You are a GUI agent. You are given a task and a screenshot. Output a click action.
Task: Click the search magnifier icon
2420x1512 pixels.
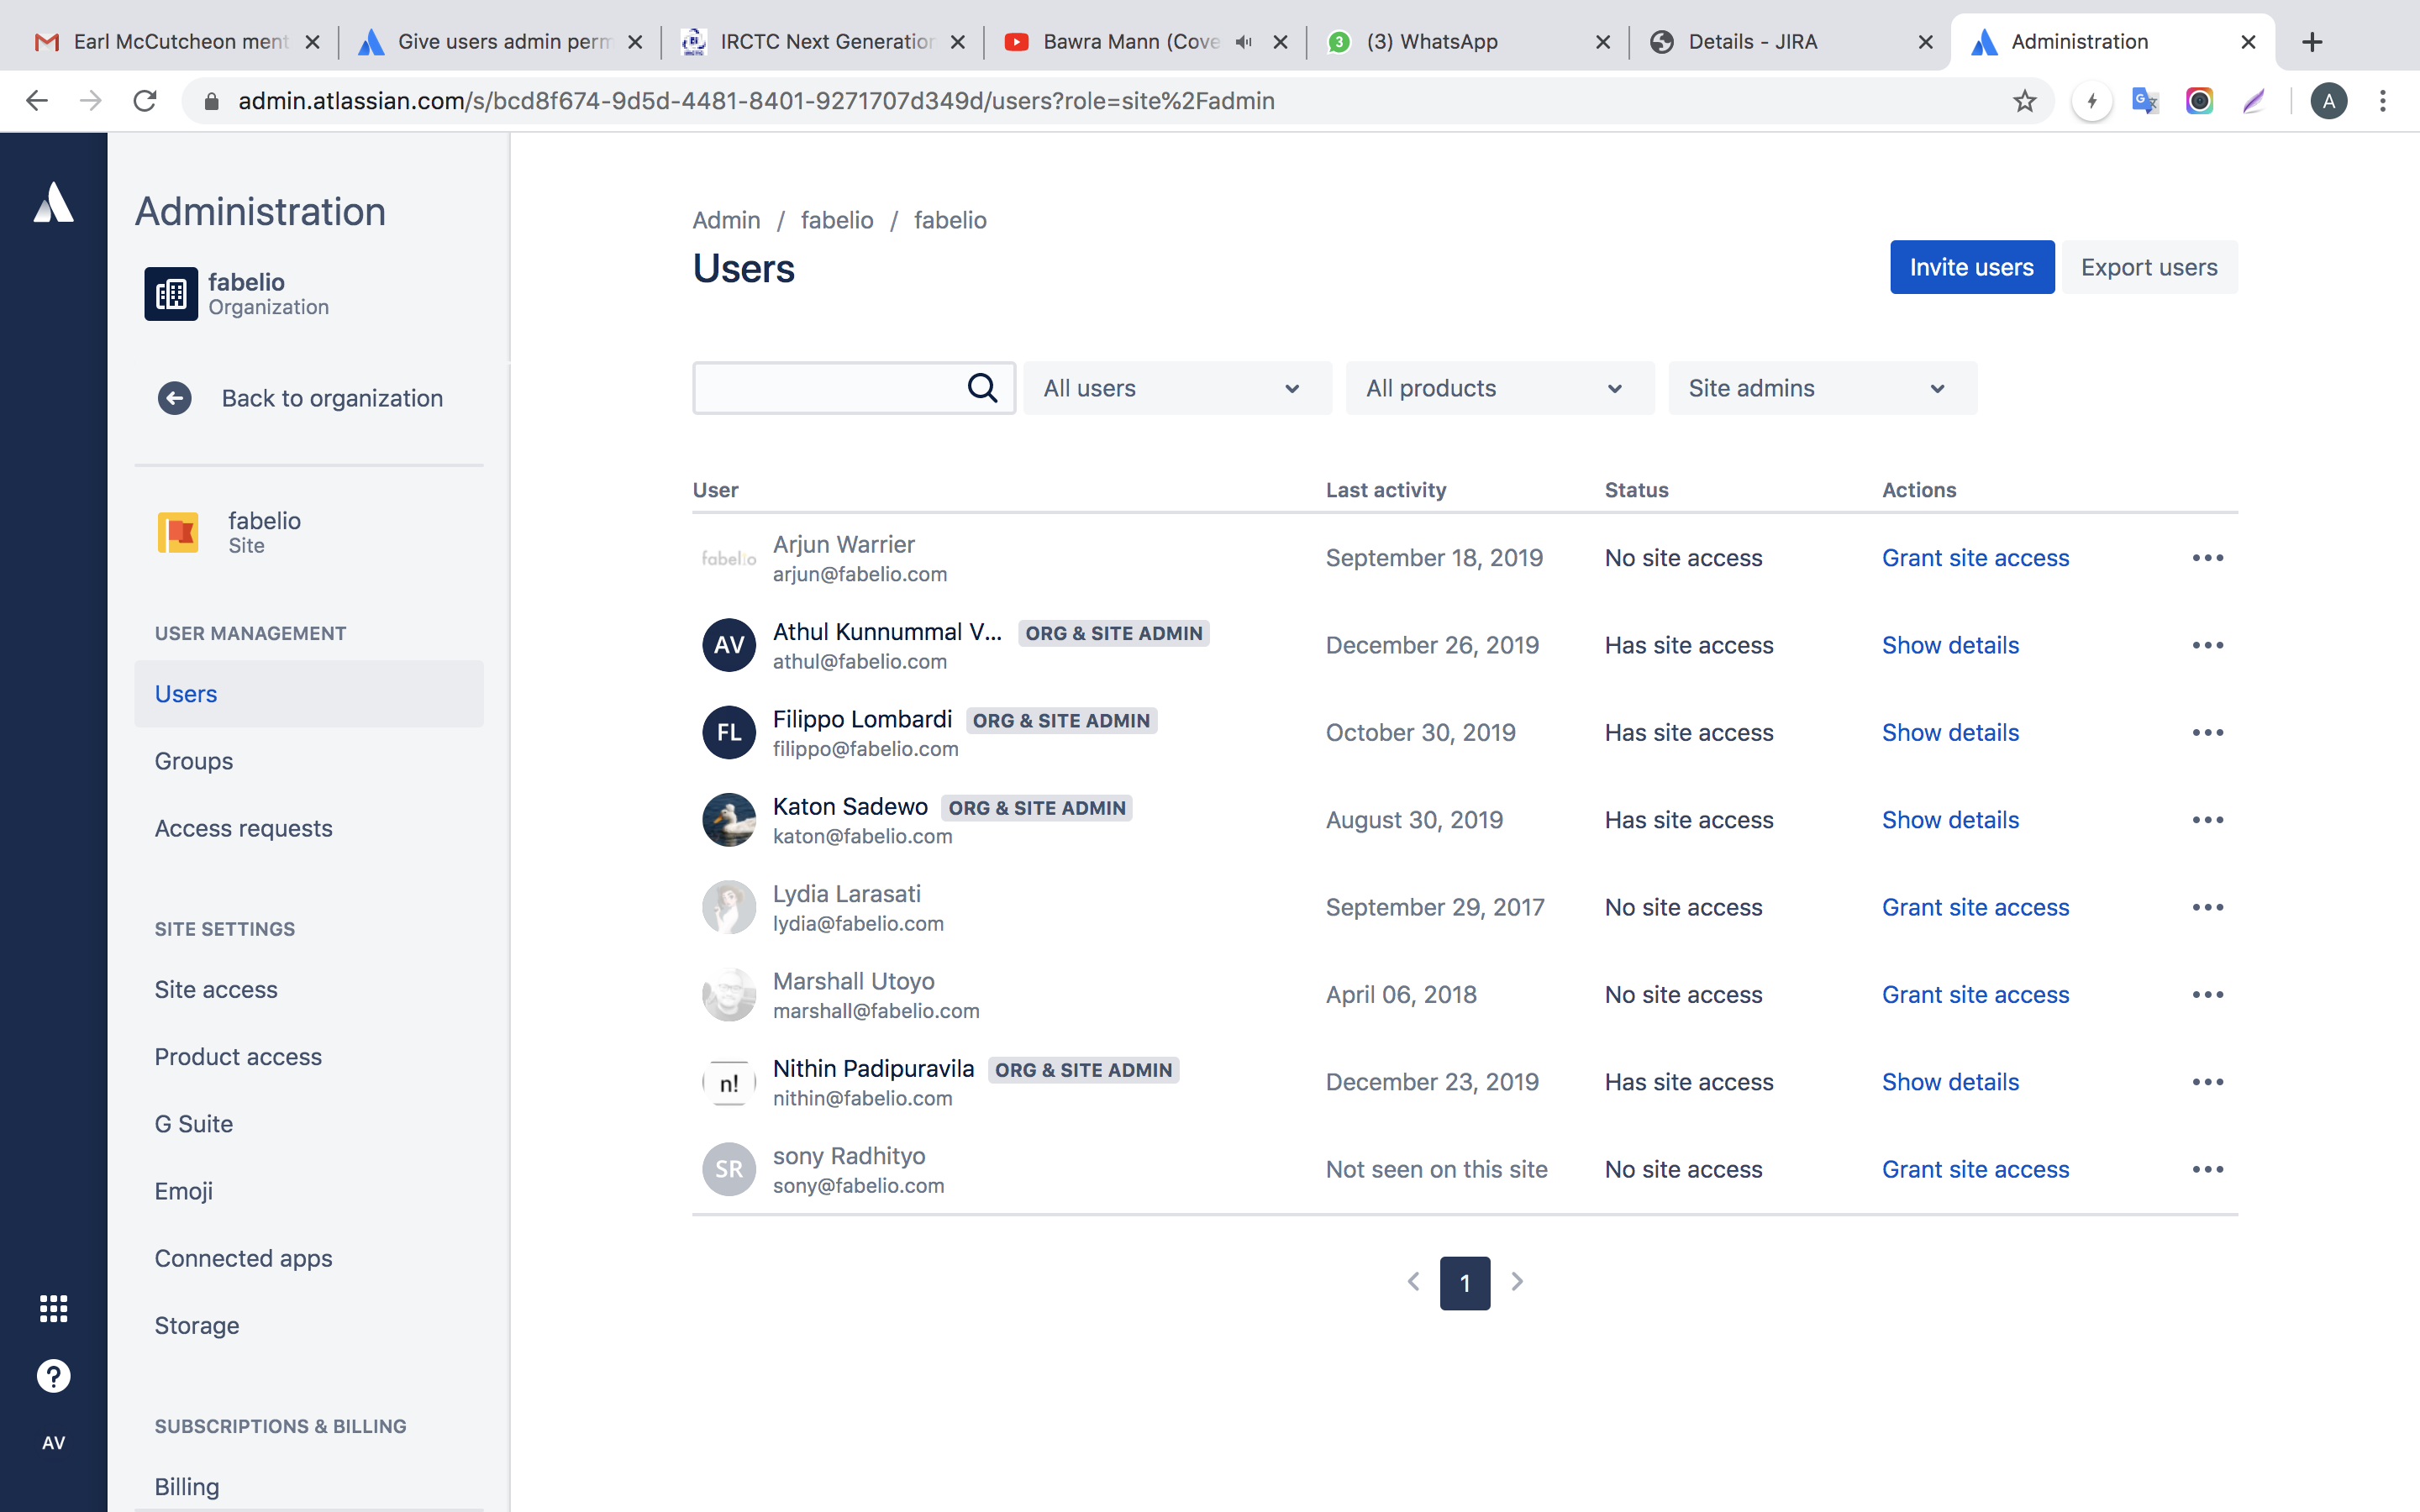coord(982,388)
